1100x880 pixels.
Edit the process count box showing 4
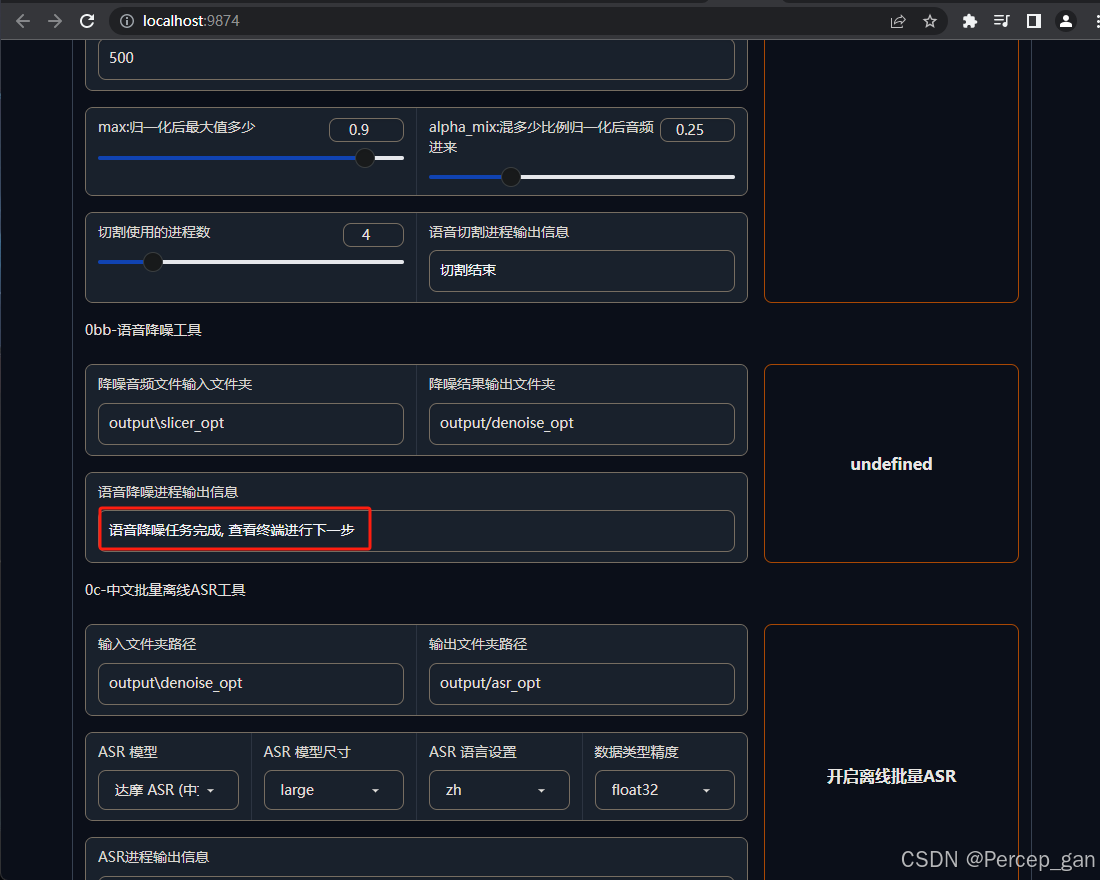click(373, 234)
